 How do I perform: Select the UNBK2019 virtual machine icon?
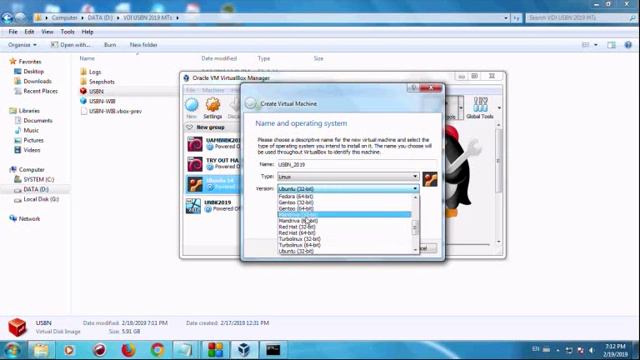tap(193, 206)
